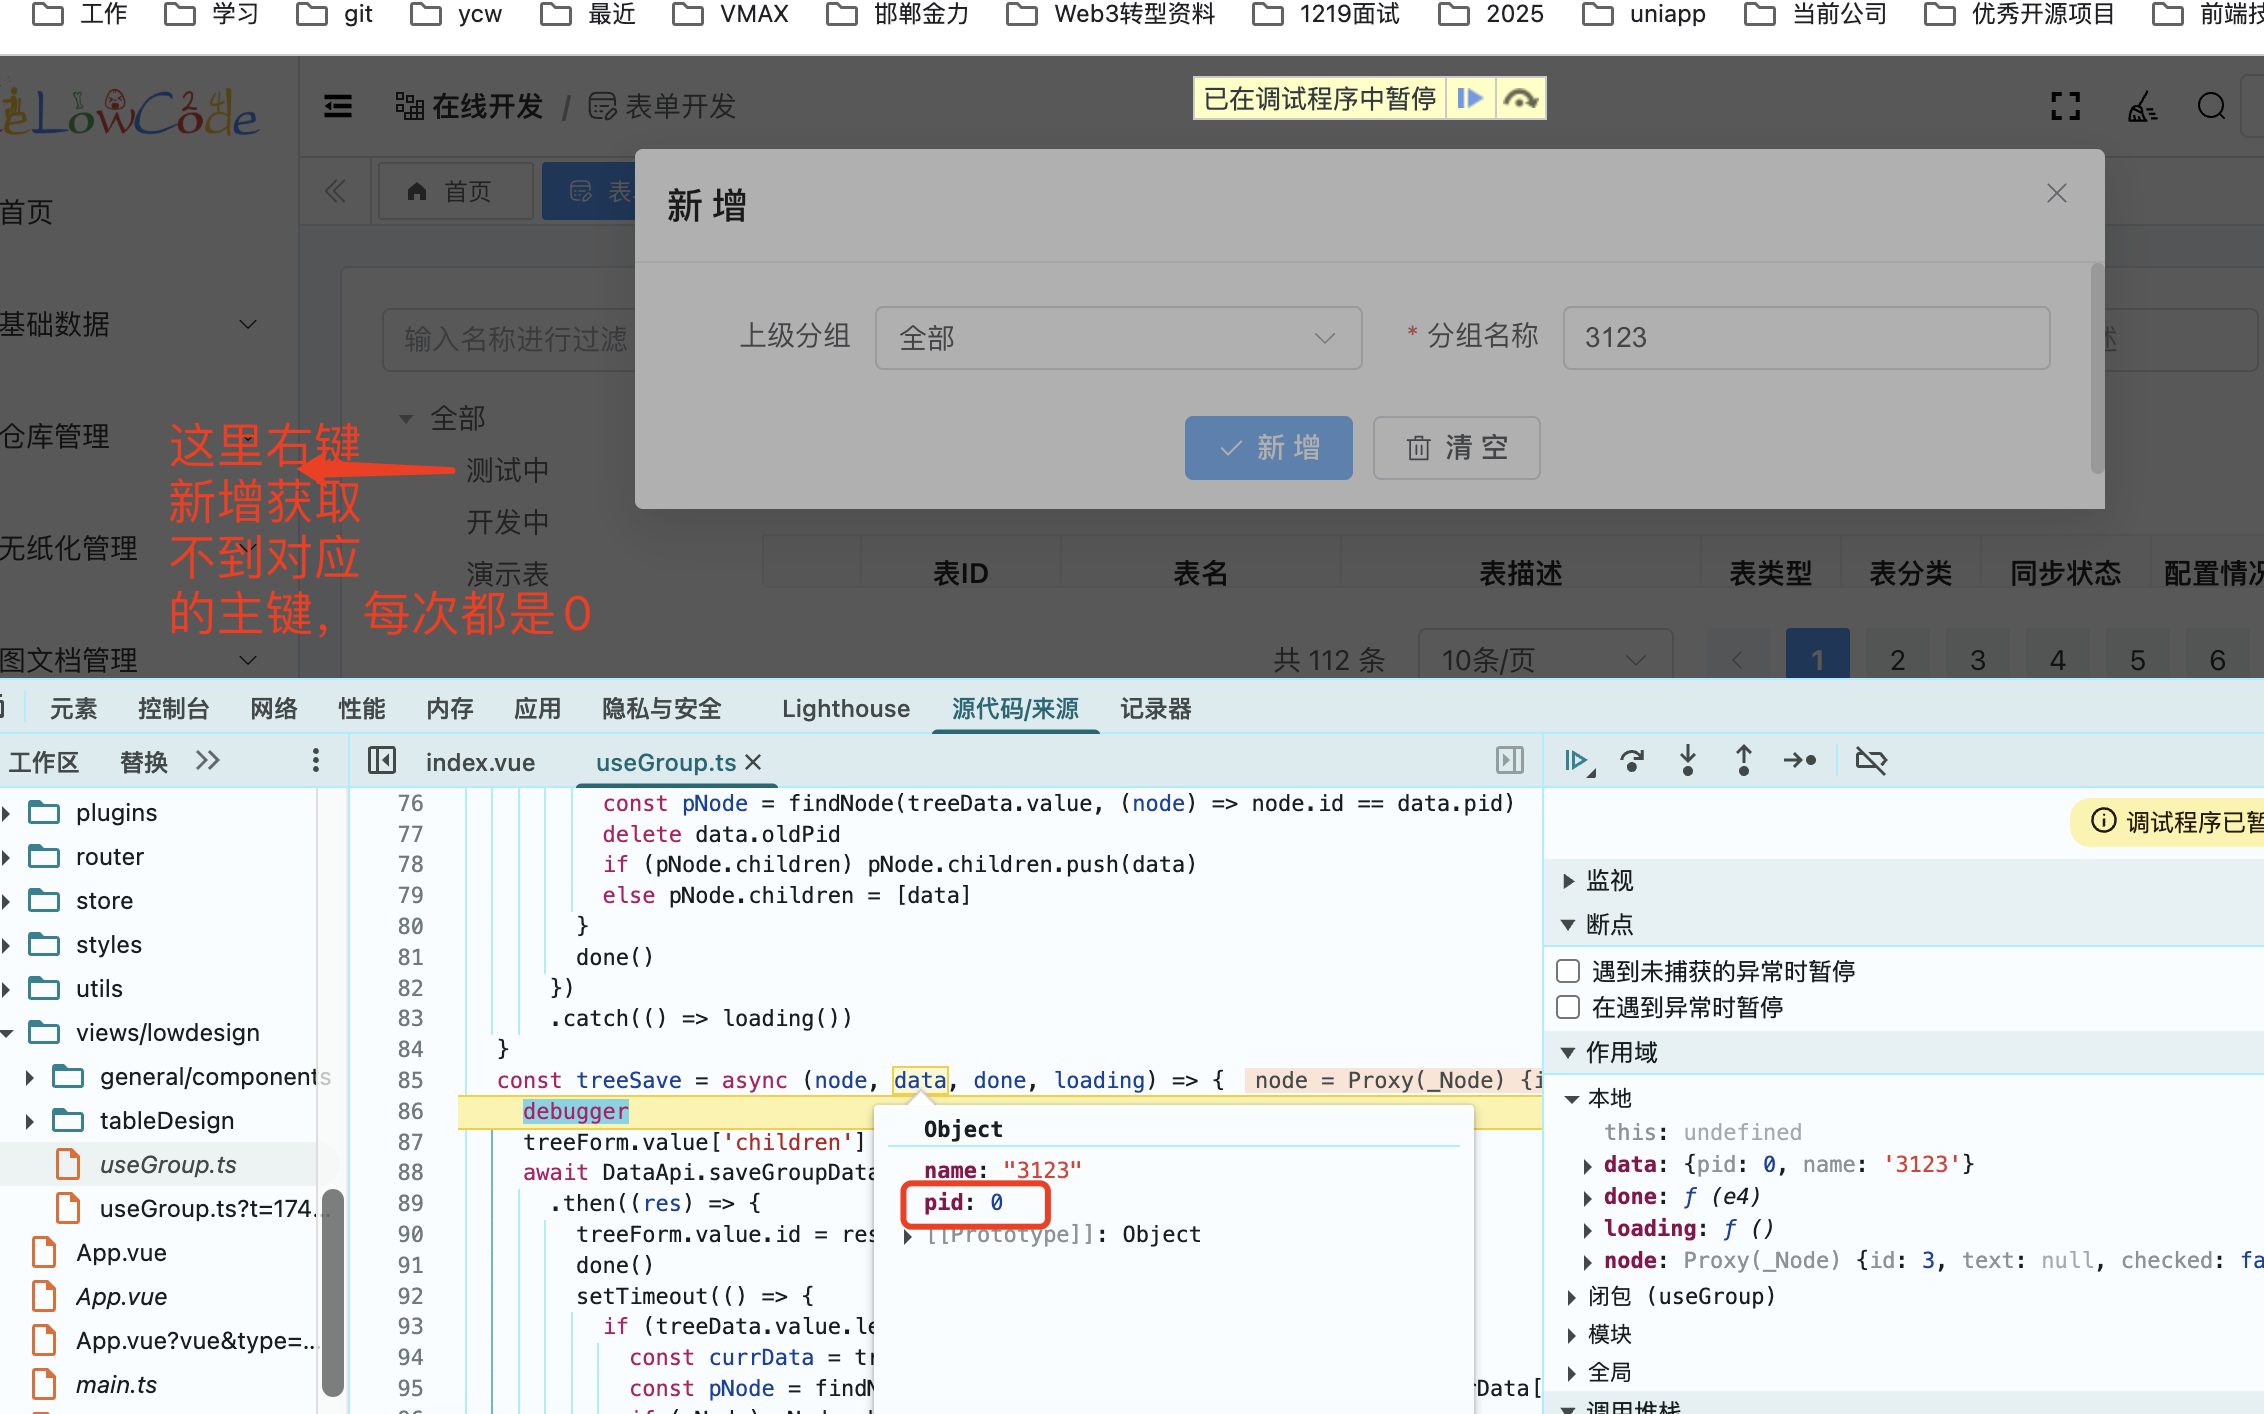This screenshot has height=1414, width=2264.
Task: Click the 新增 submit button
Action: (x=1268, y=447)
